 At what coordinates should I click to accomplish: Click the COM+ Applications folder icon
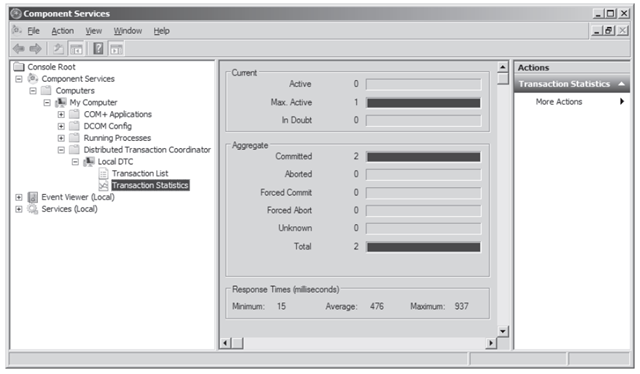pyautogui.click(x=74, y=114)
